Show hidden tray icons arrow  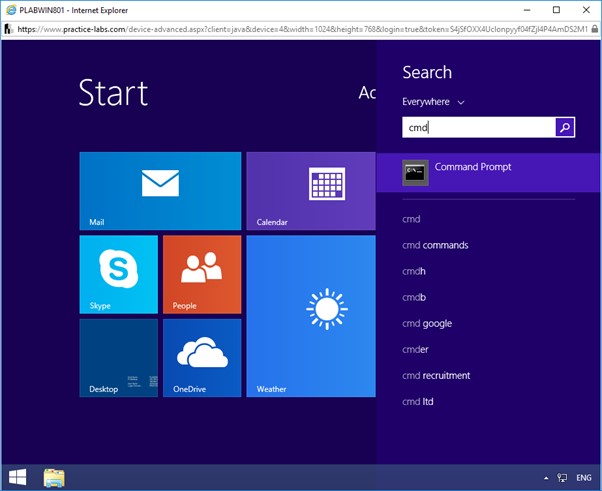click(546, 478)
